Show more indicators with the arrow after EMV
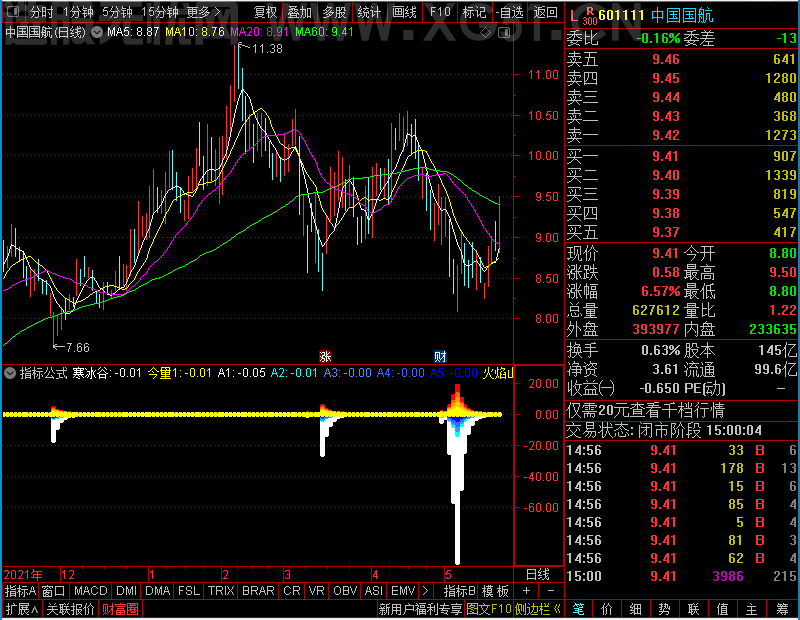Image resolution: width=800 pixels, height=620 pixels. pyautogui.click(x=426, y=591)
